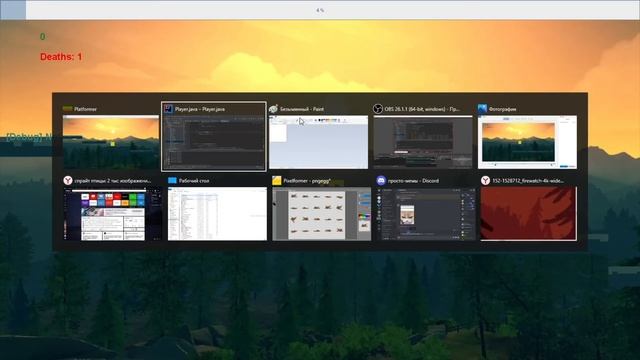This screenshot has width=640, height=360.
Task: Click the 4 % progress bar at top
Action: [320, 10]
